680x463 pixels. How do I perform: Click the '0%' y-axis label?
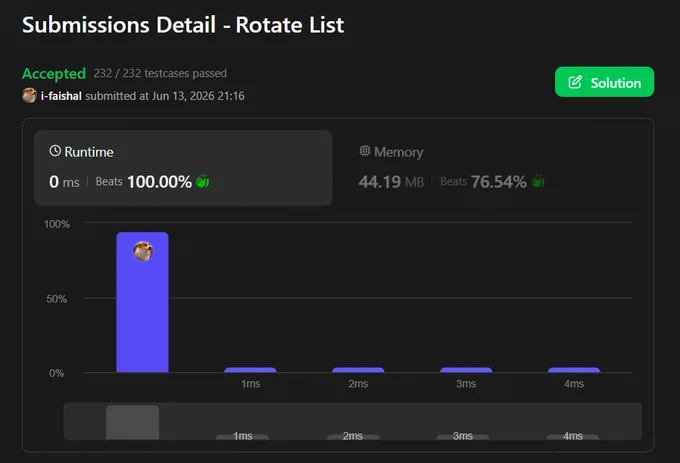(x=56, y=373)
